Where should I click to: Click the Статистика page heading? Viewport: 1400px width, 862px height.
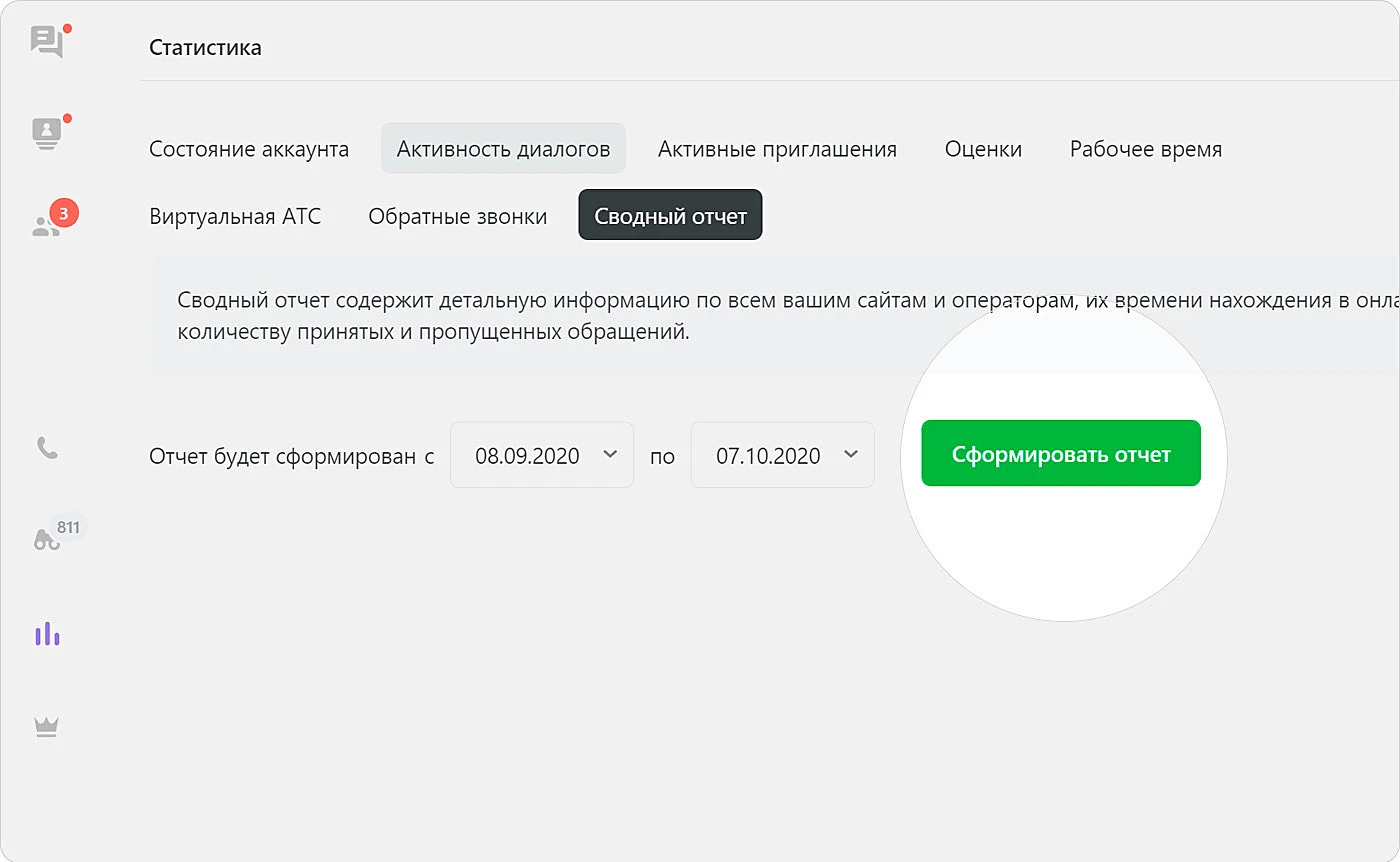(x=206, y=47)
